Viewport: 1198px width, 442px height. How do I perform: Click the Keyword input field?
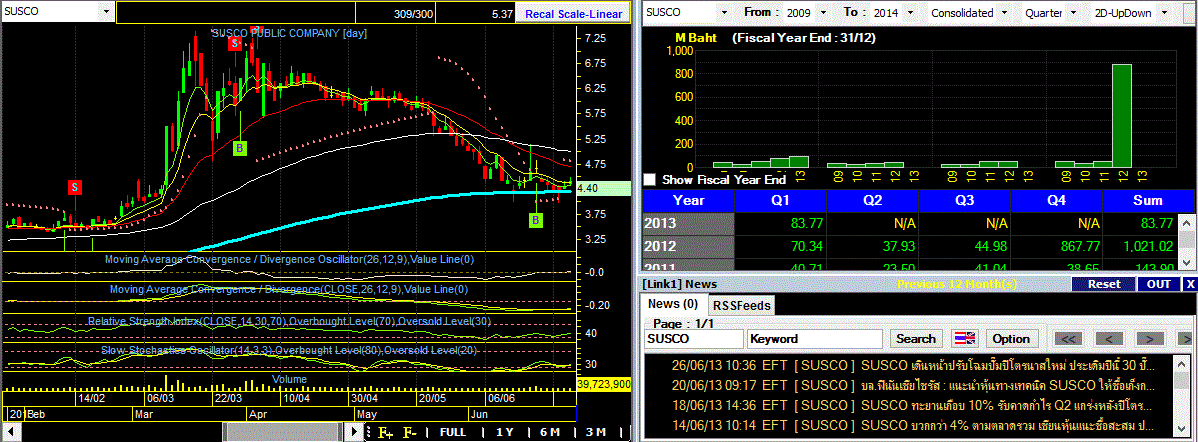[815, 338]
